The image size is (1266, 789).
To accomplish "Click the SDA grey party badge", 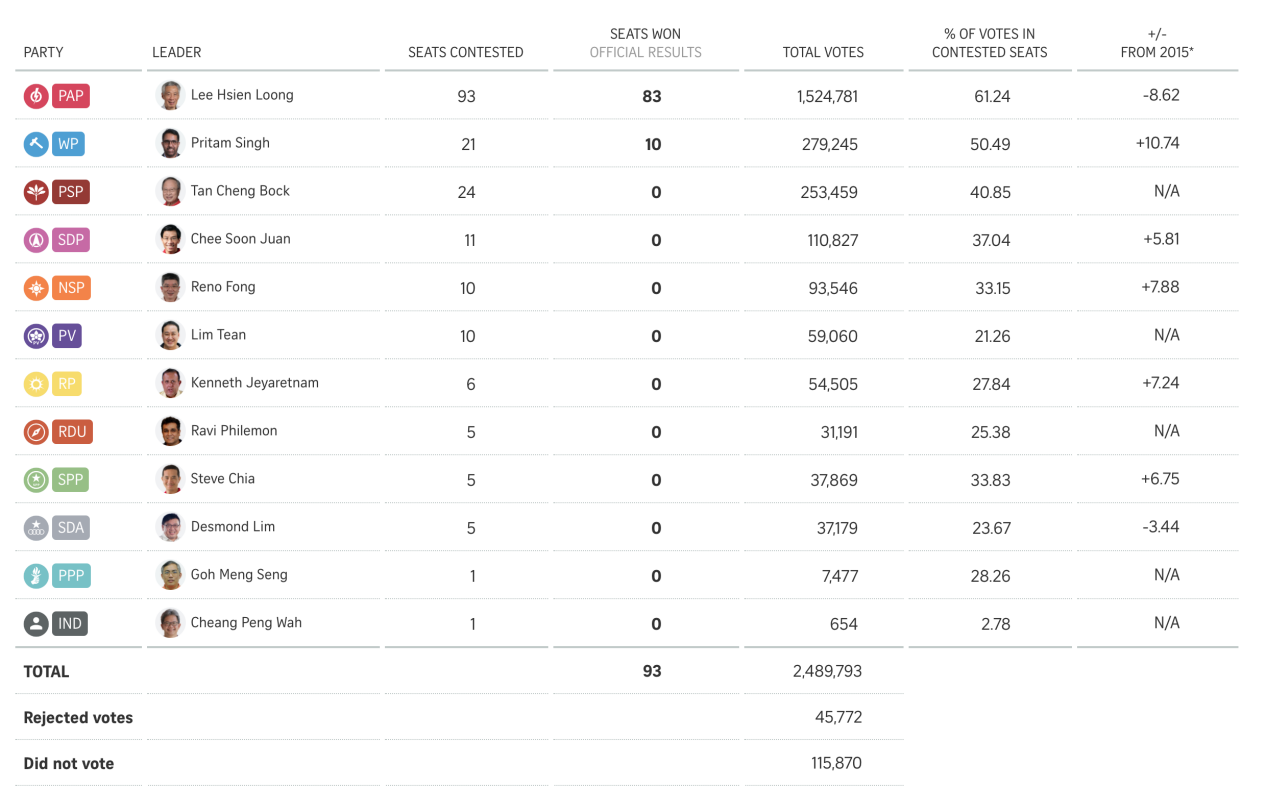I will click(x=70, y=528).
